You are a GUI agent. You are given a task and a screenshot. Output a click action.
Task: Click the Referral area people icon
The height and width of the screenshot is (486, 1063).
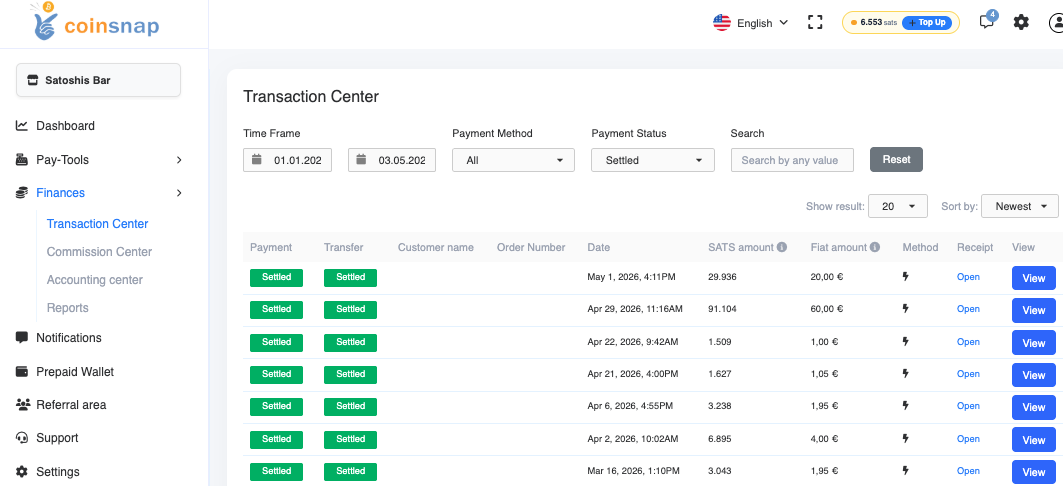click(22, 405)
